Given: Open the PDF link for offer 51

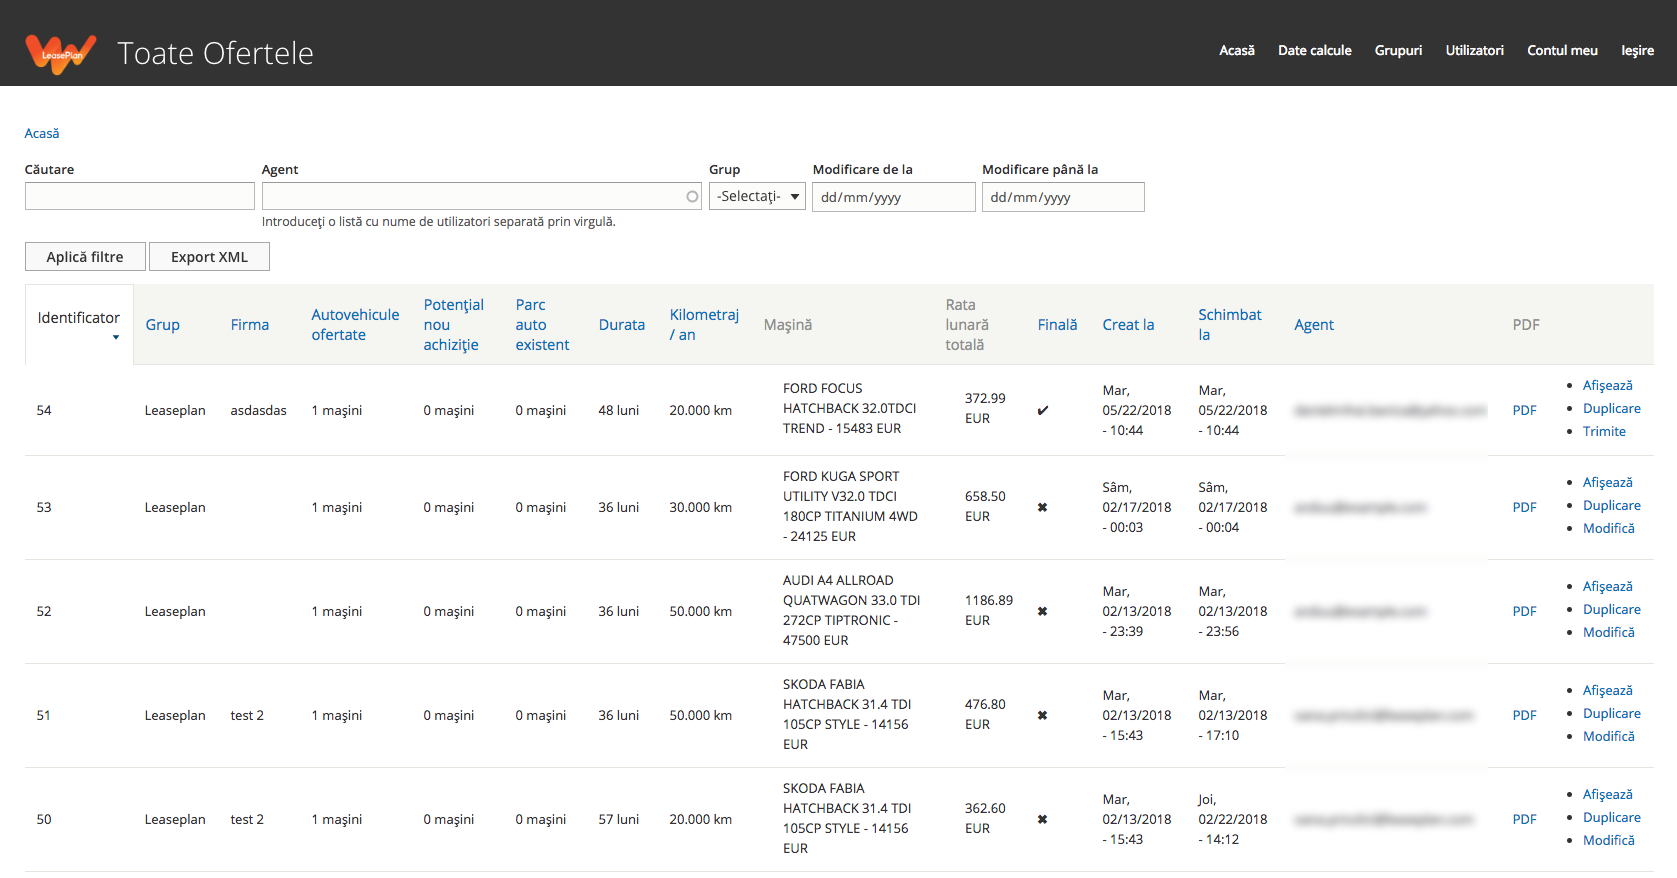Looking at the screenshot, I should tap(1524, 715).
